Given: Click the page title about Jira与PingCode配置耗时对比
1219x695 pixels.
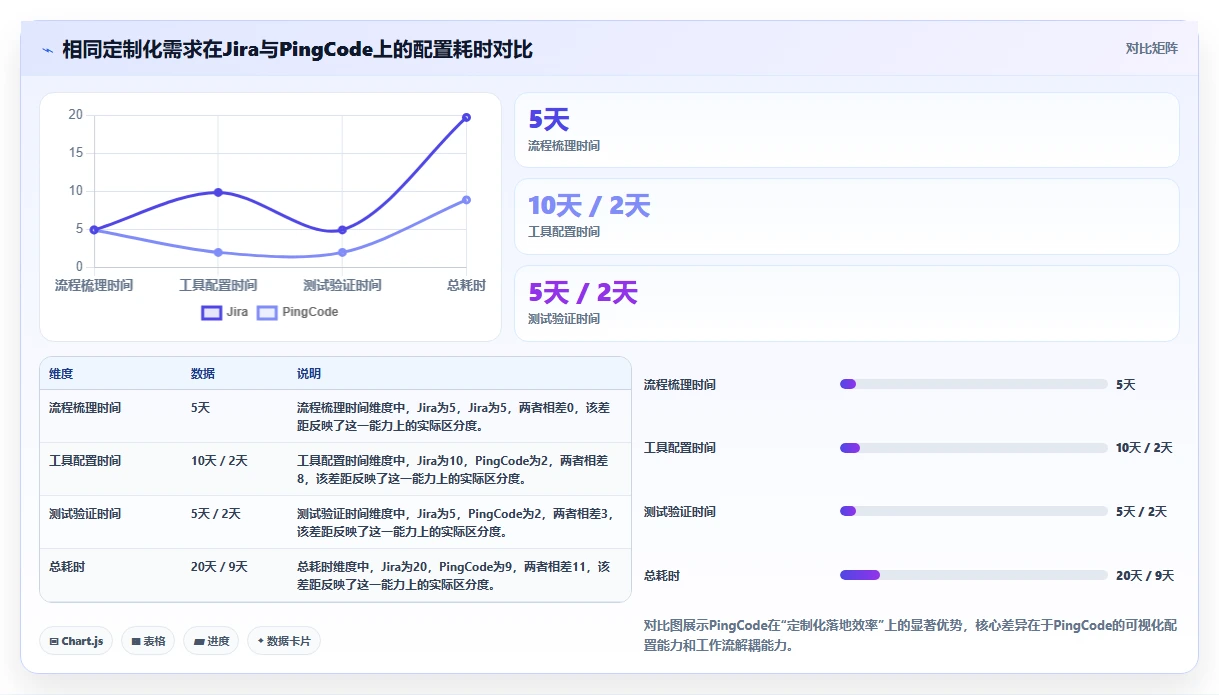Looking at the screenshot, I should (x=298, y=50).
